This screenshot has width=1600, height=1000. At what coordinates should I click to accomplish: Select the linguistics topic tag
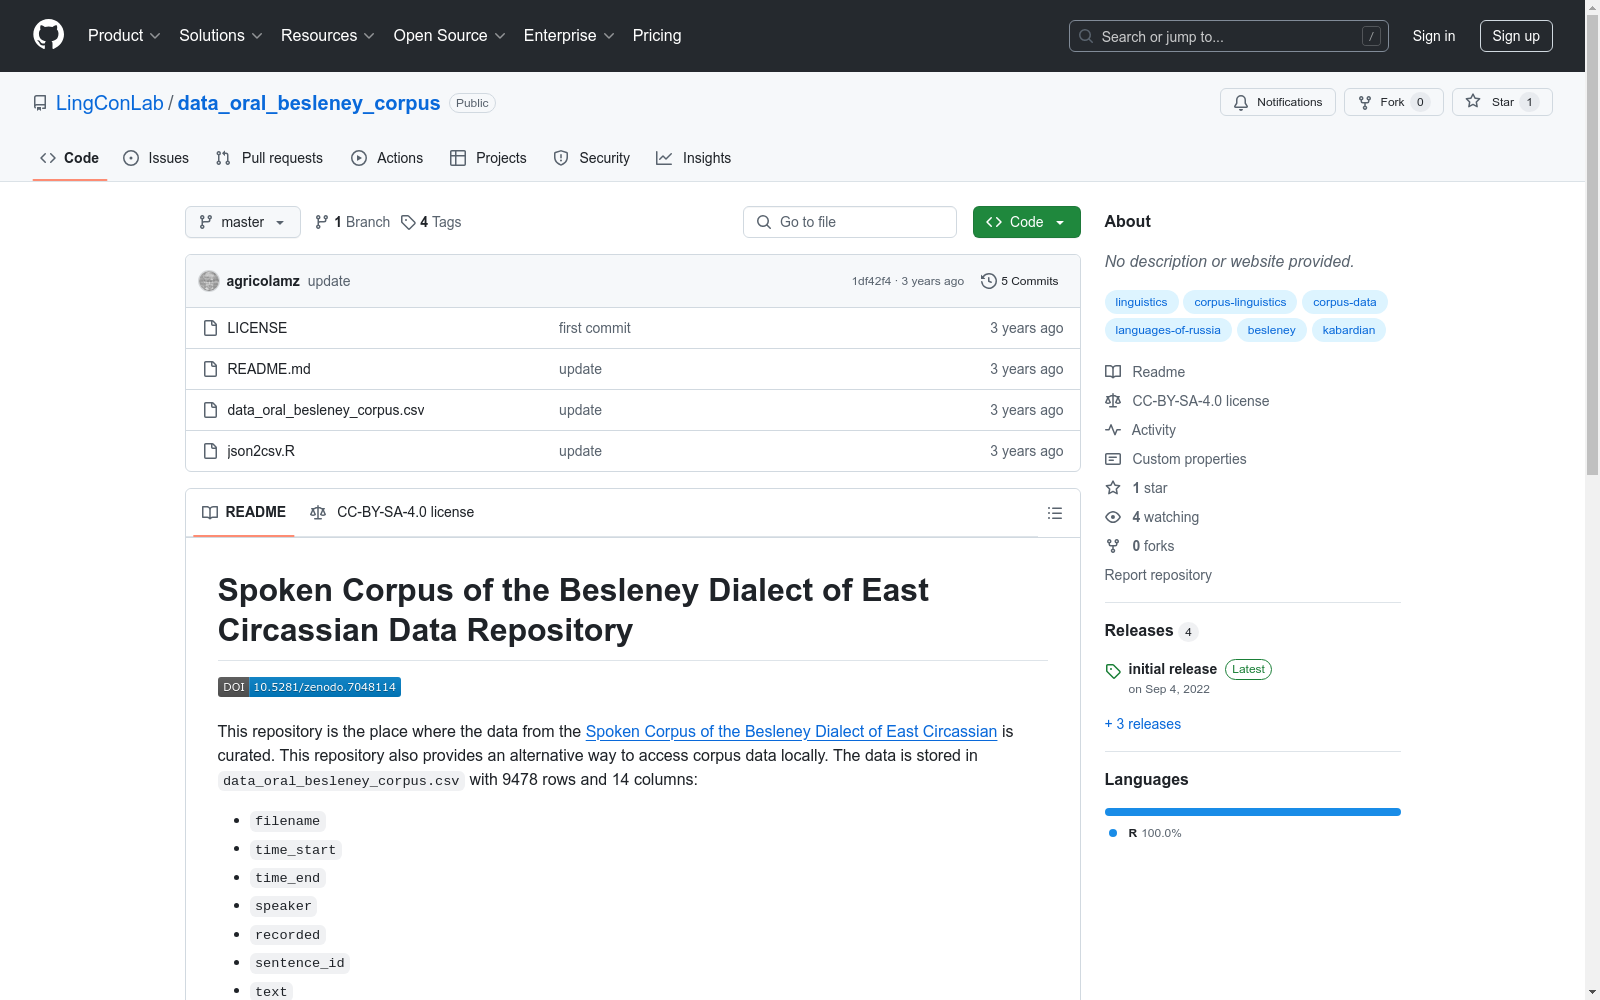tap(1141, 302)
